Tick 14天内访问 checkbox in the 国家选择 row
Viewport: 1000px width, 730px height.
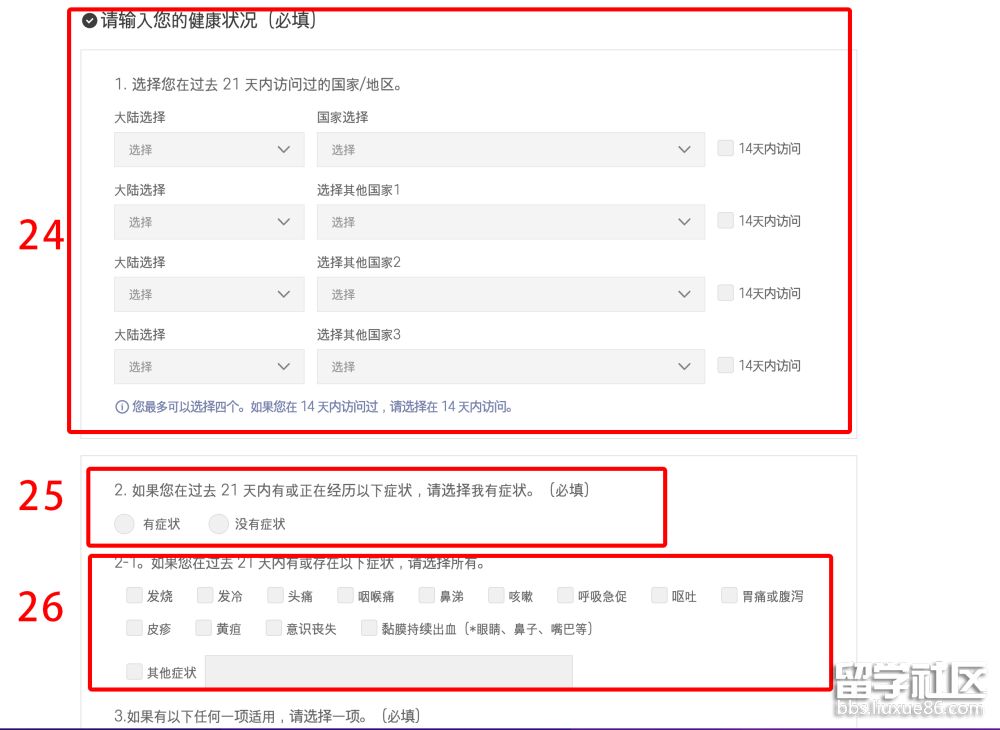[x=725, y=148]
